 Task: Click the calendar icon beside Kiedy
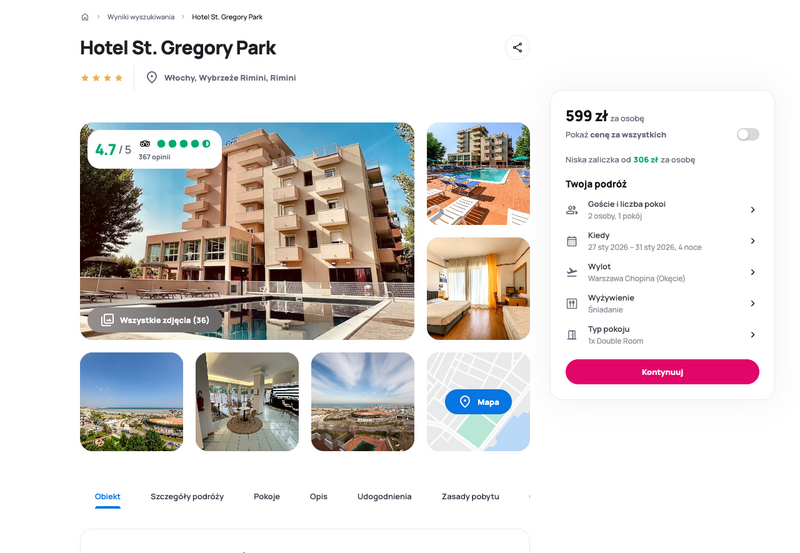pyautogui.click(x=572, y=241)
